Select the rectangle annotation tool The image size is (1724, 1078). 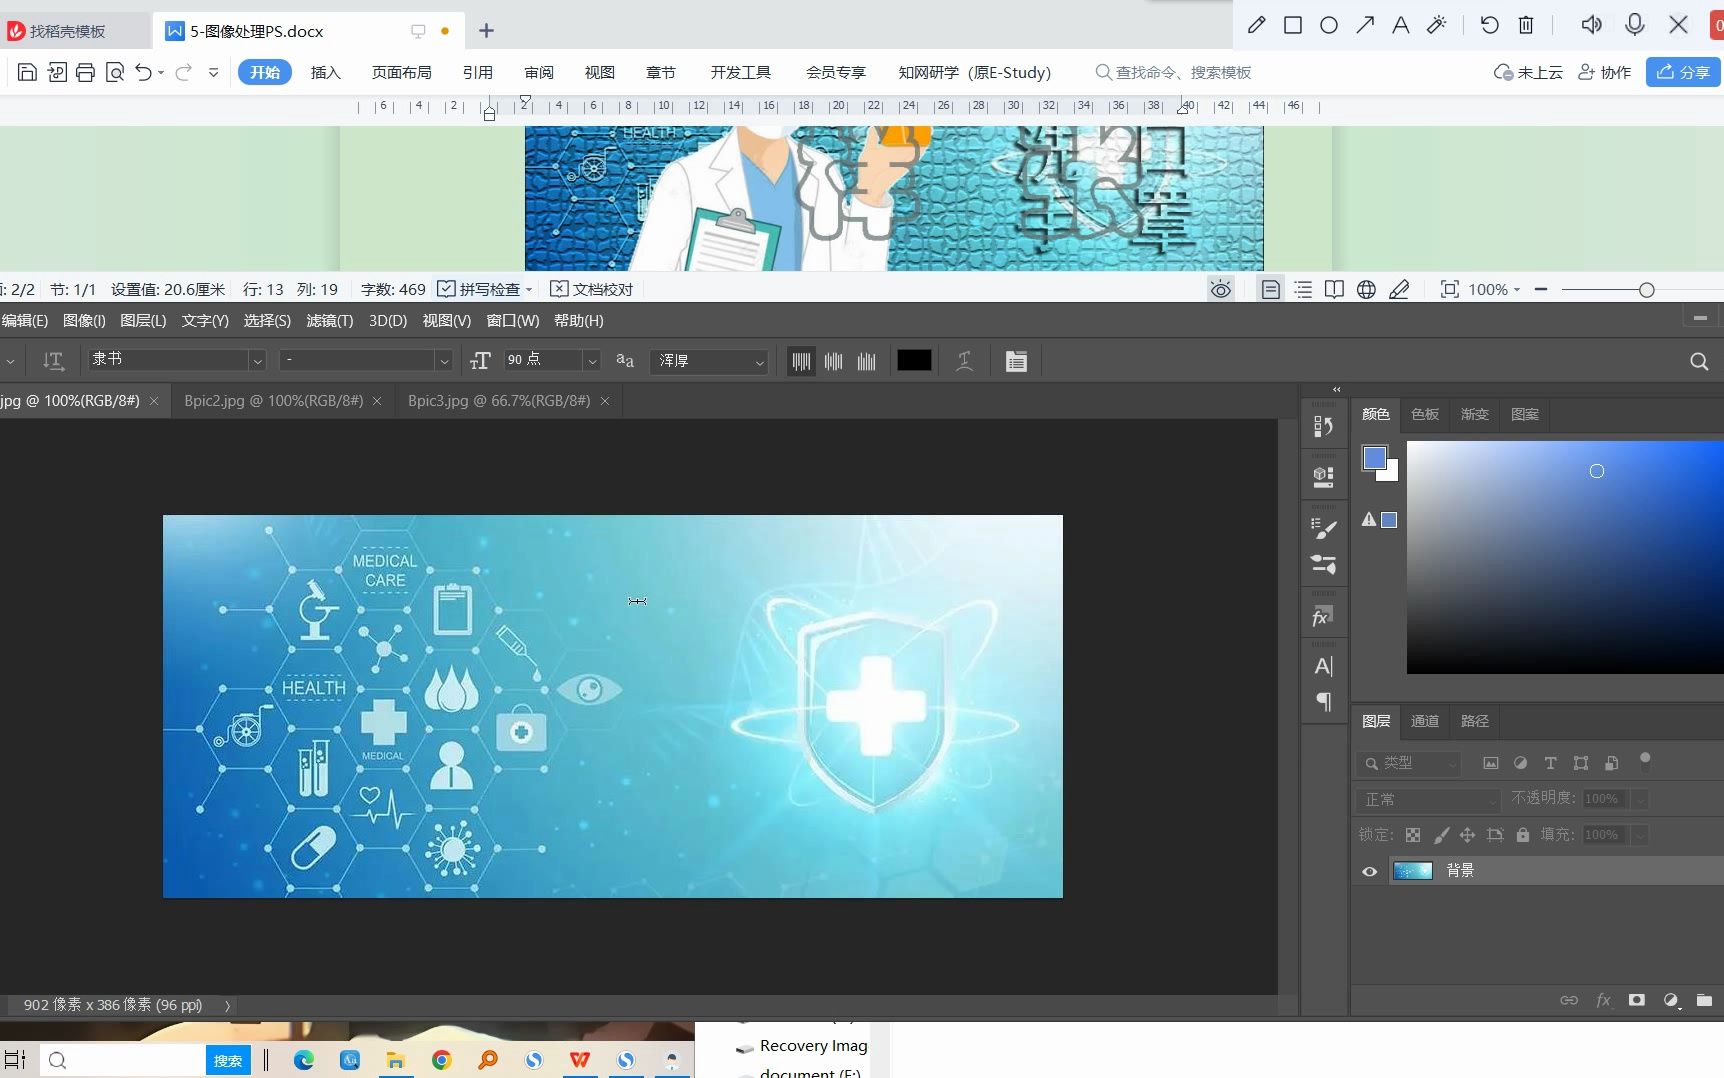coord(1293,25)
